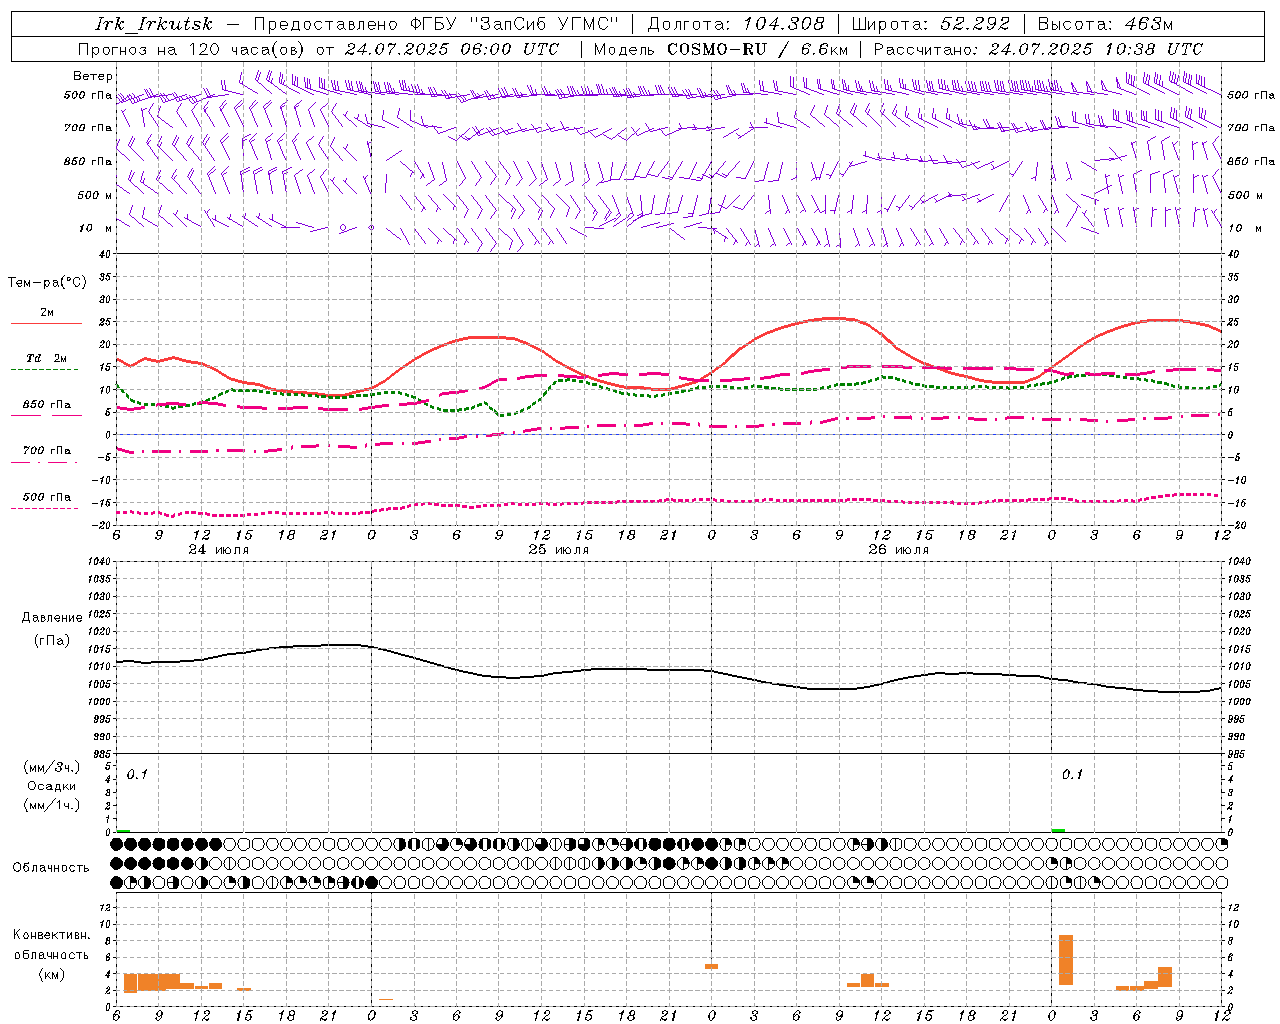Viewport: 1280px width, 1024px height.
Task: Click the tallest orange convective cloud bar
Action: (1066, 960)
